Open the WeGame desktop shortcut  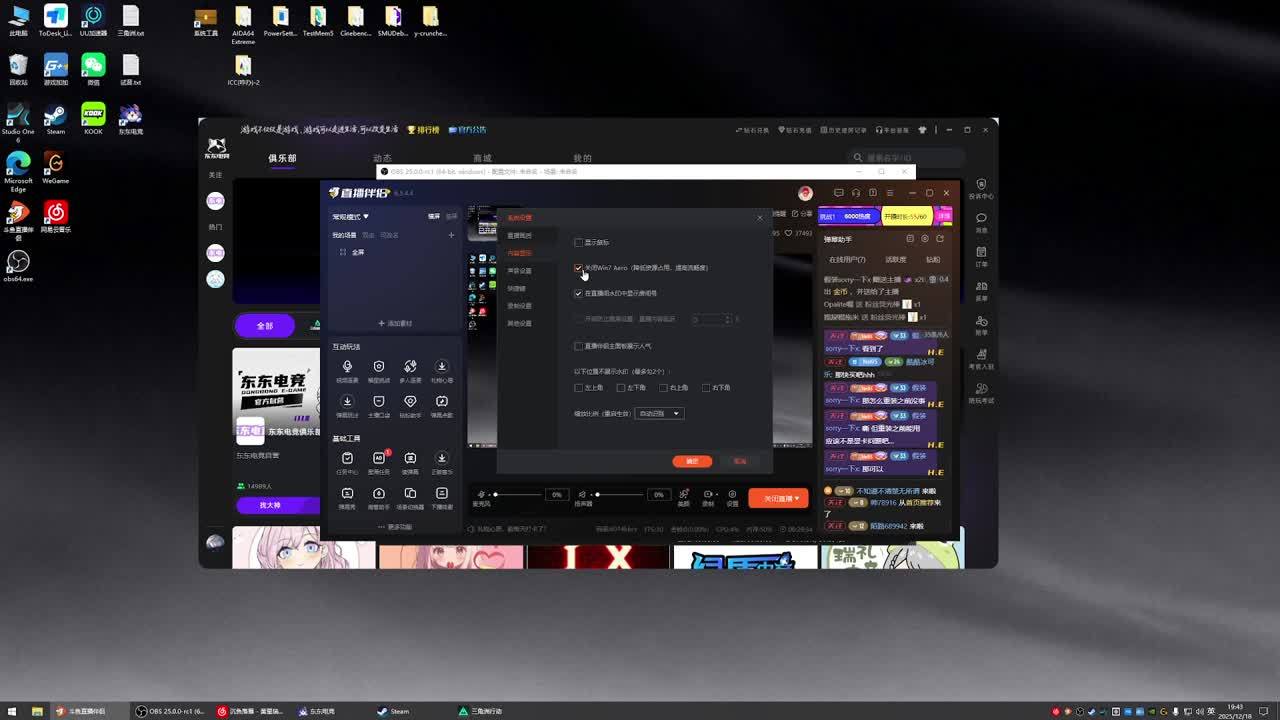(x=56, y=167)
